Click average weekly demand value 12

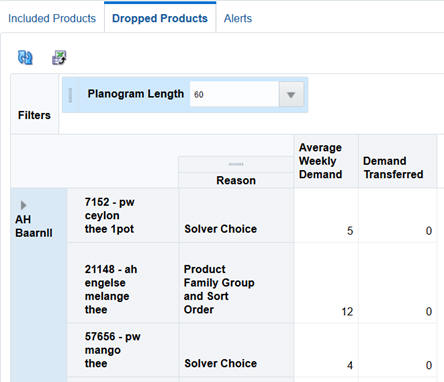[347, 312]
